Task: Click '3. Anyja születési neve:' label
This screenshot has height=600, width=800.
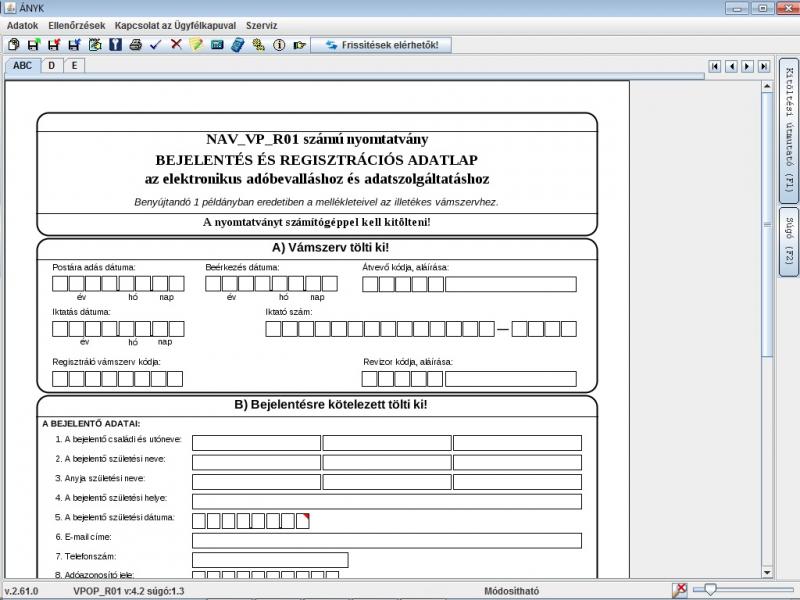Action: pyautogui.click(x=101, y=478)
